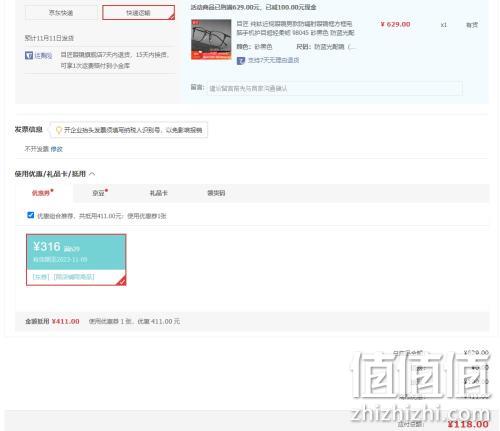Click the 7-day return icon under the product
500x431 pixels.
coord(241,61)
